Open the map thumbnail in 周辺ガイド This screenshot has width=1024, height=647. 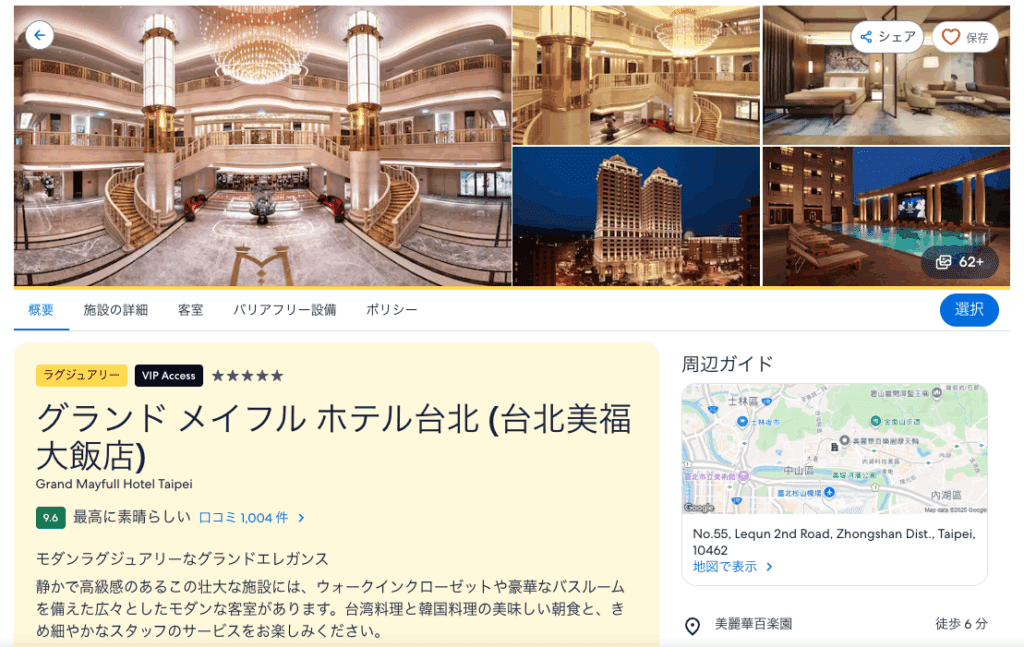pyautogui.click(x=835, y=449)
